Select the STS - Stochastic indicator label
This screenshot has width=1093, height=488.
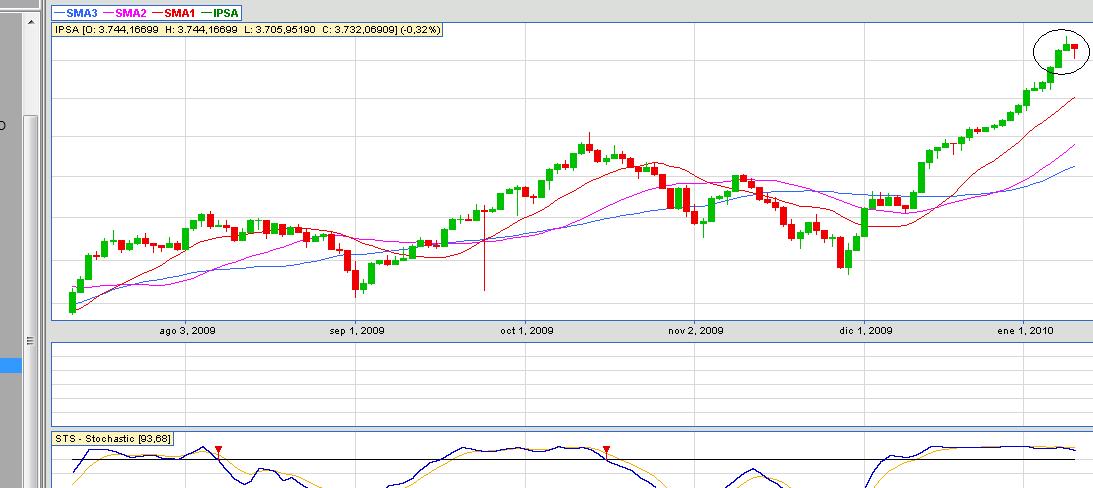(113, 439)
